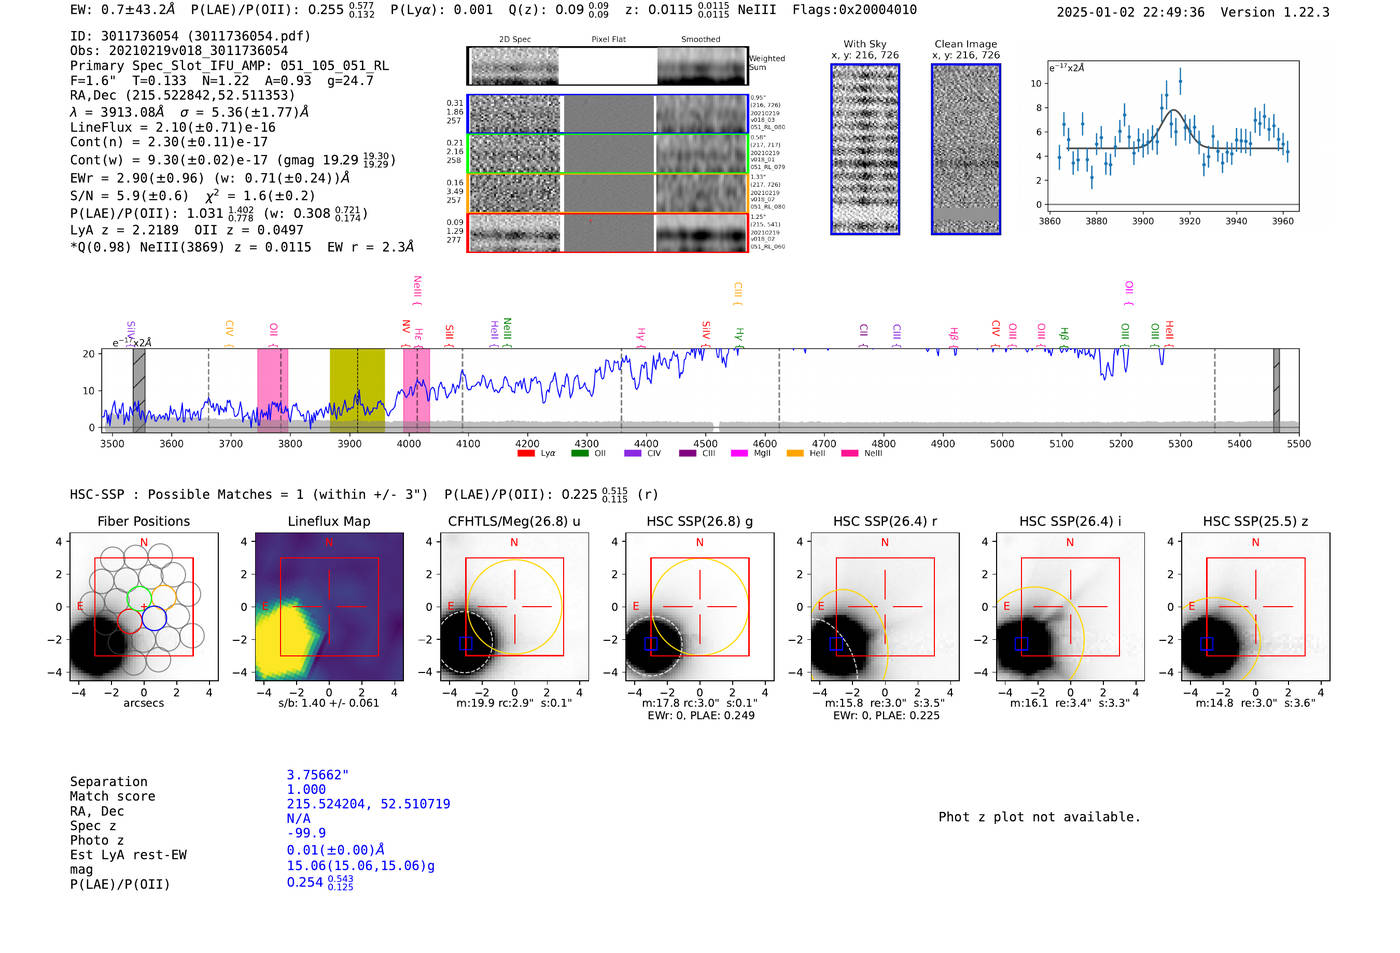This screenshot has width=1400, height=953.
Task: Click the Cont(n) = 2.30(±0.11)e-17 line
Action: pyautogui.click(x=169, y=142)
